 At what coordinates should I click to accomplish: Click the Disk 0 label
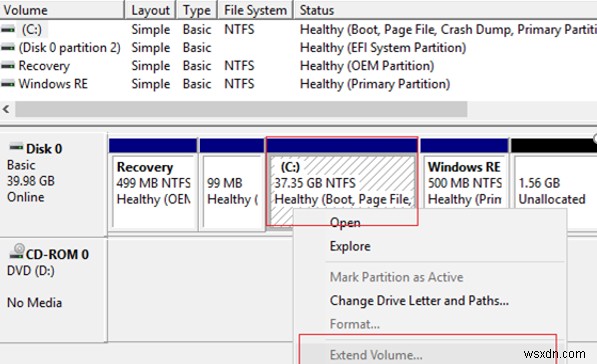[x=44, y=148]
